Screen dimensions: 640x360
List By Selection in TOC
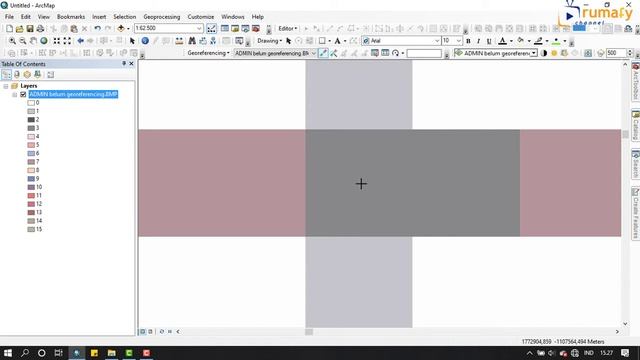tap(38, 75)
